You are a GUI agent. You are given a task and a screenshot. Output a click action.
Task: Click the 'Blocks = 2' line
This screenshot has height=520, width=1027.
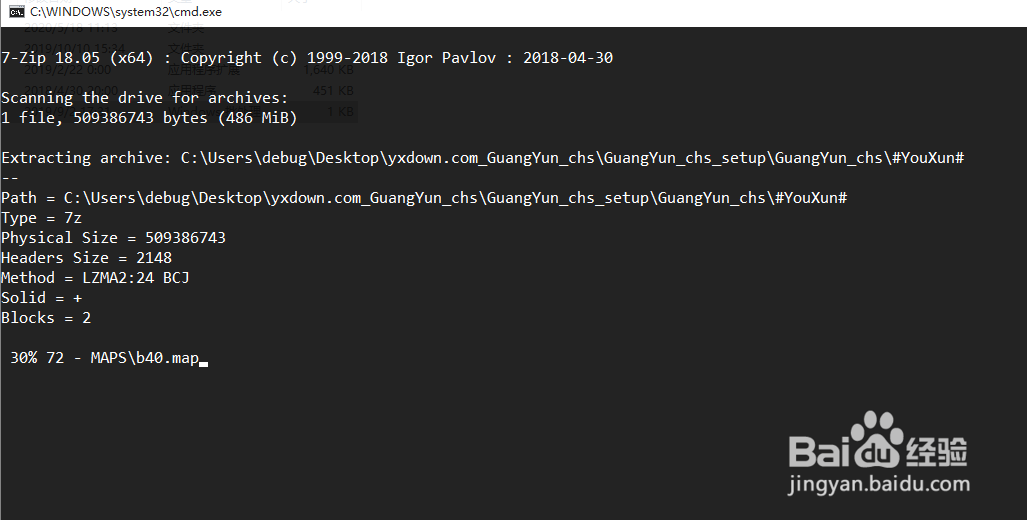46,318
